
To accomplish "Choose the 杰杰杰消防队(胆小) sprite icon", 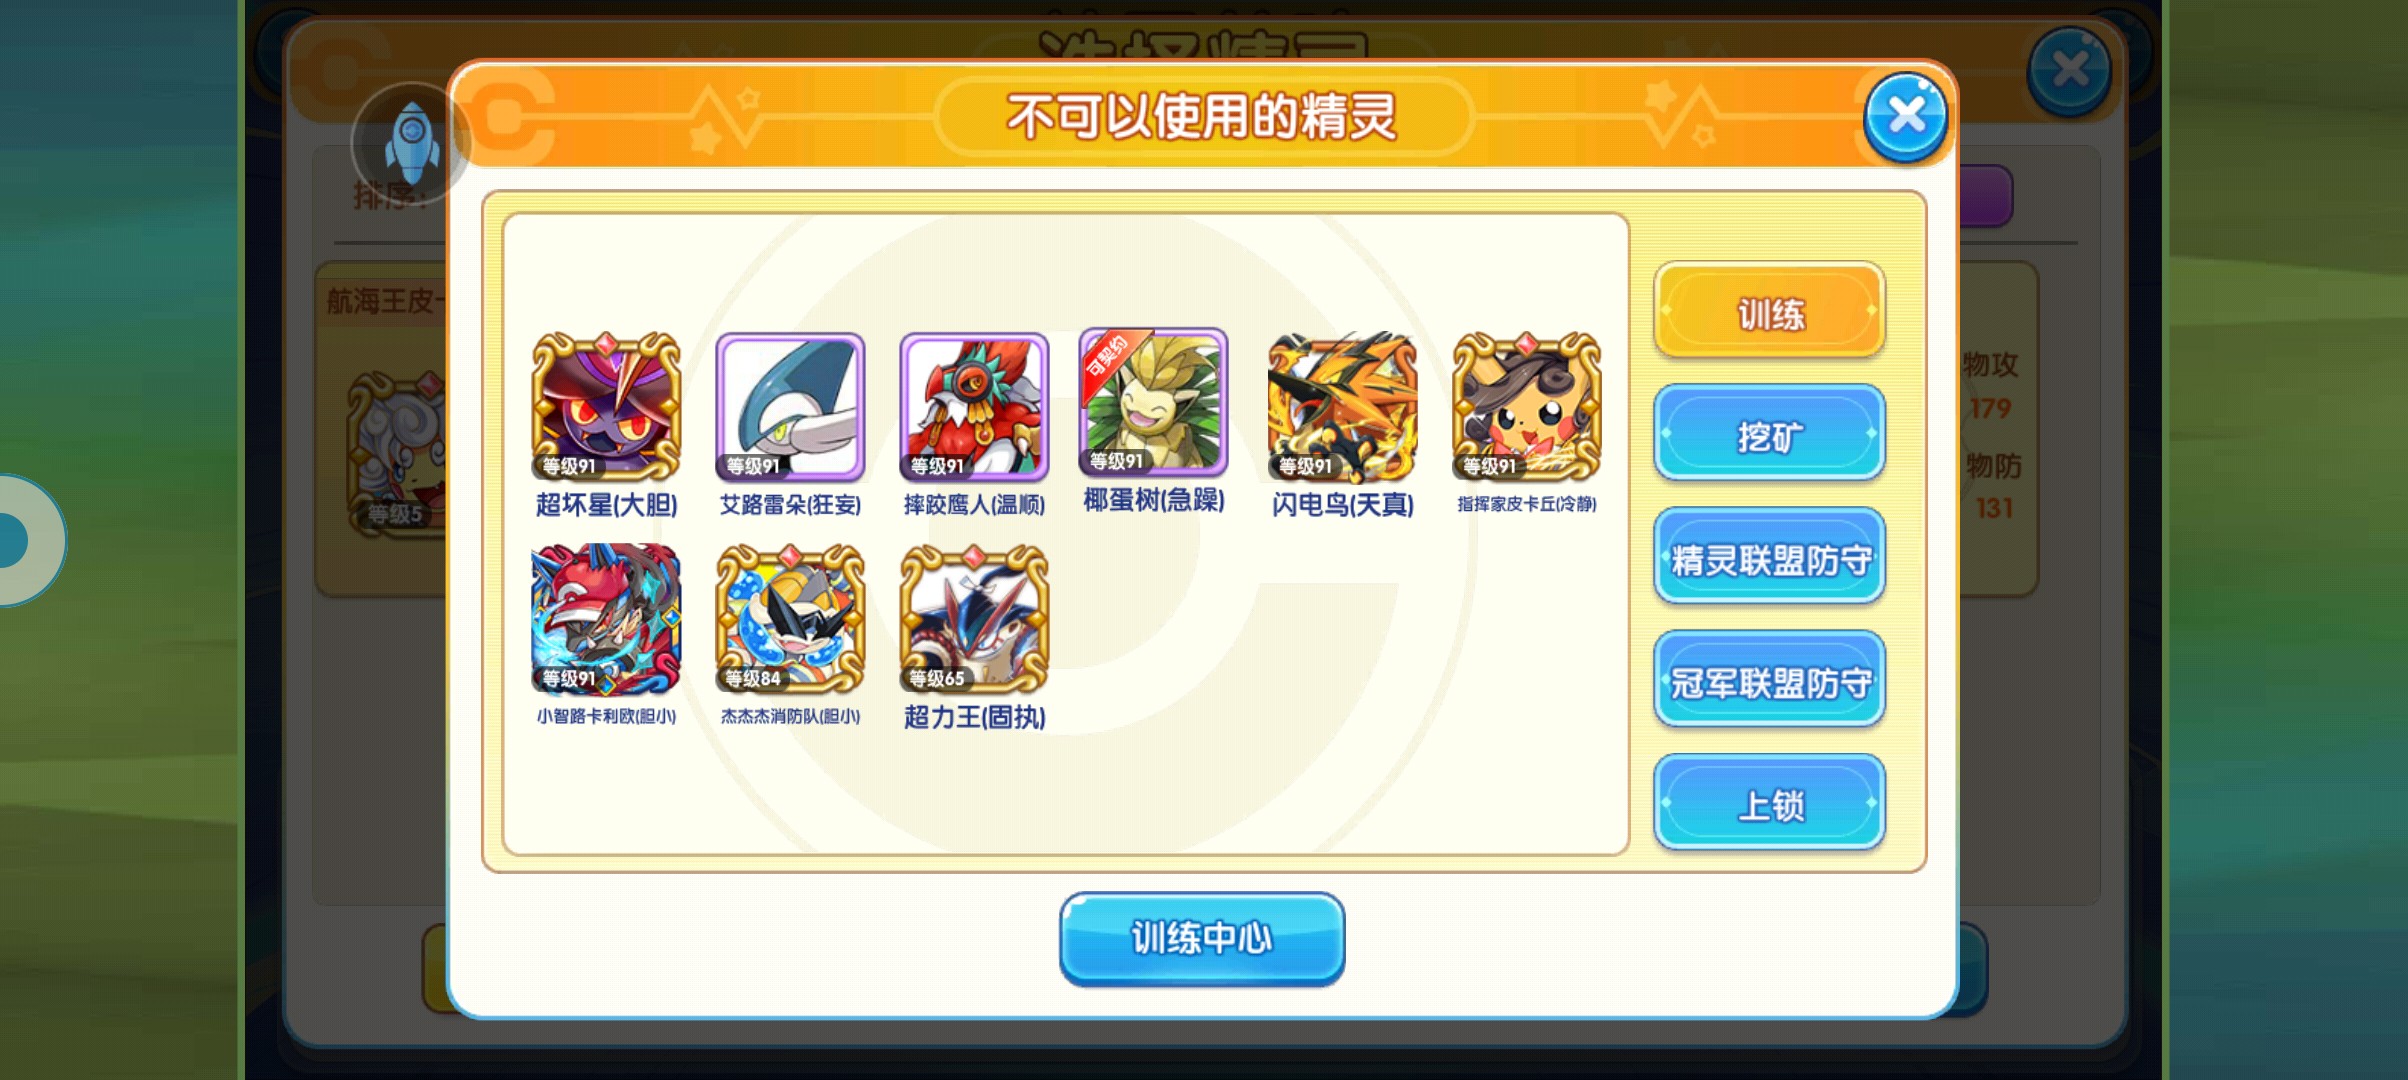I will pyautogui.click(x=790, y=619).
